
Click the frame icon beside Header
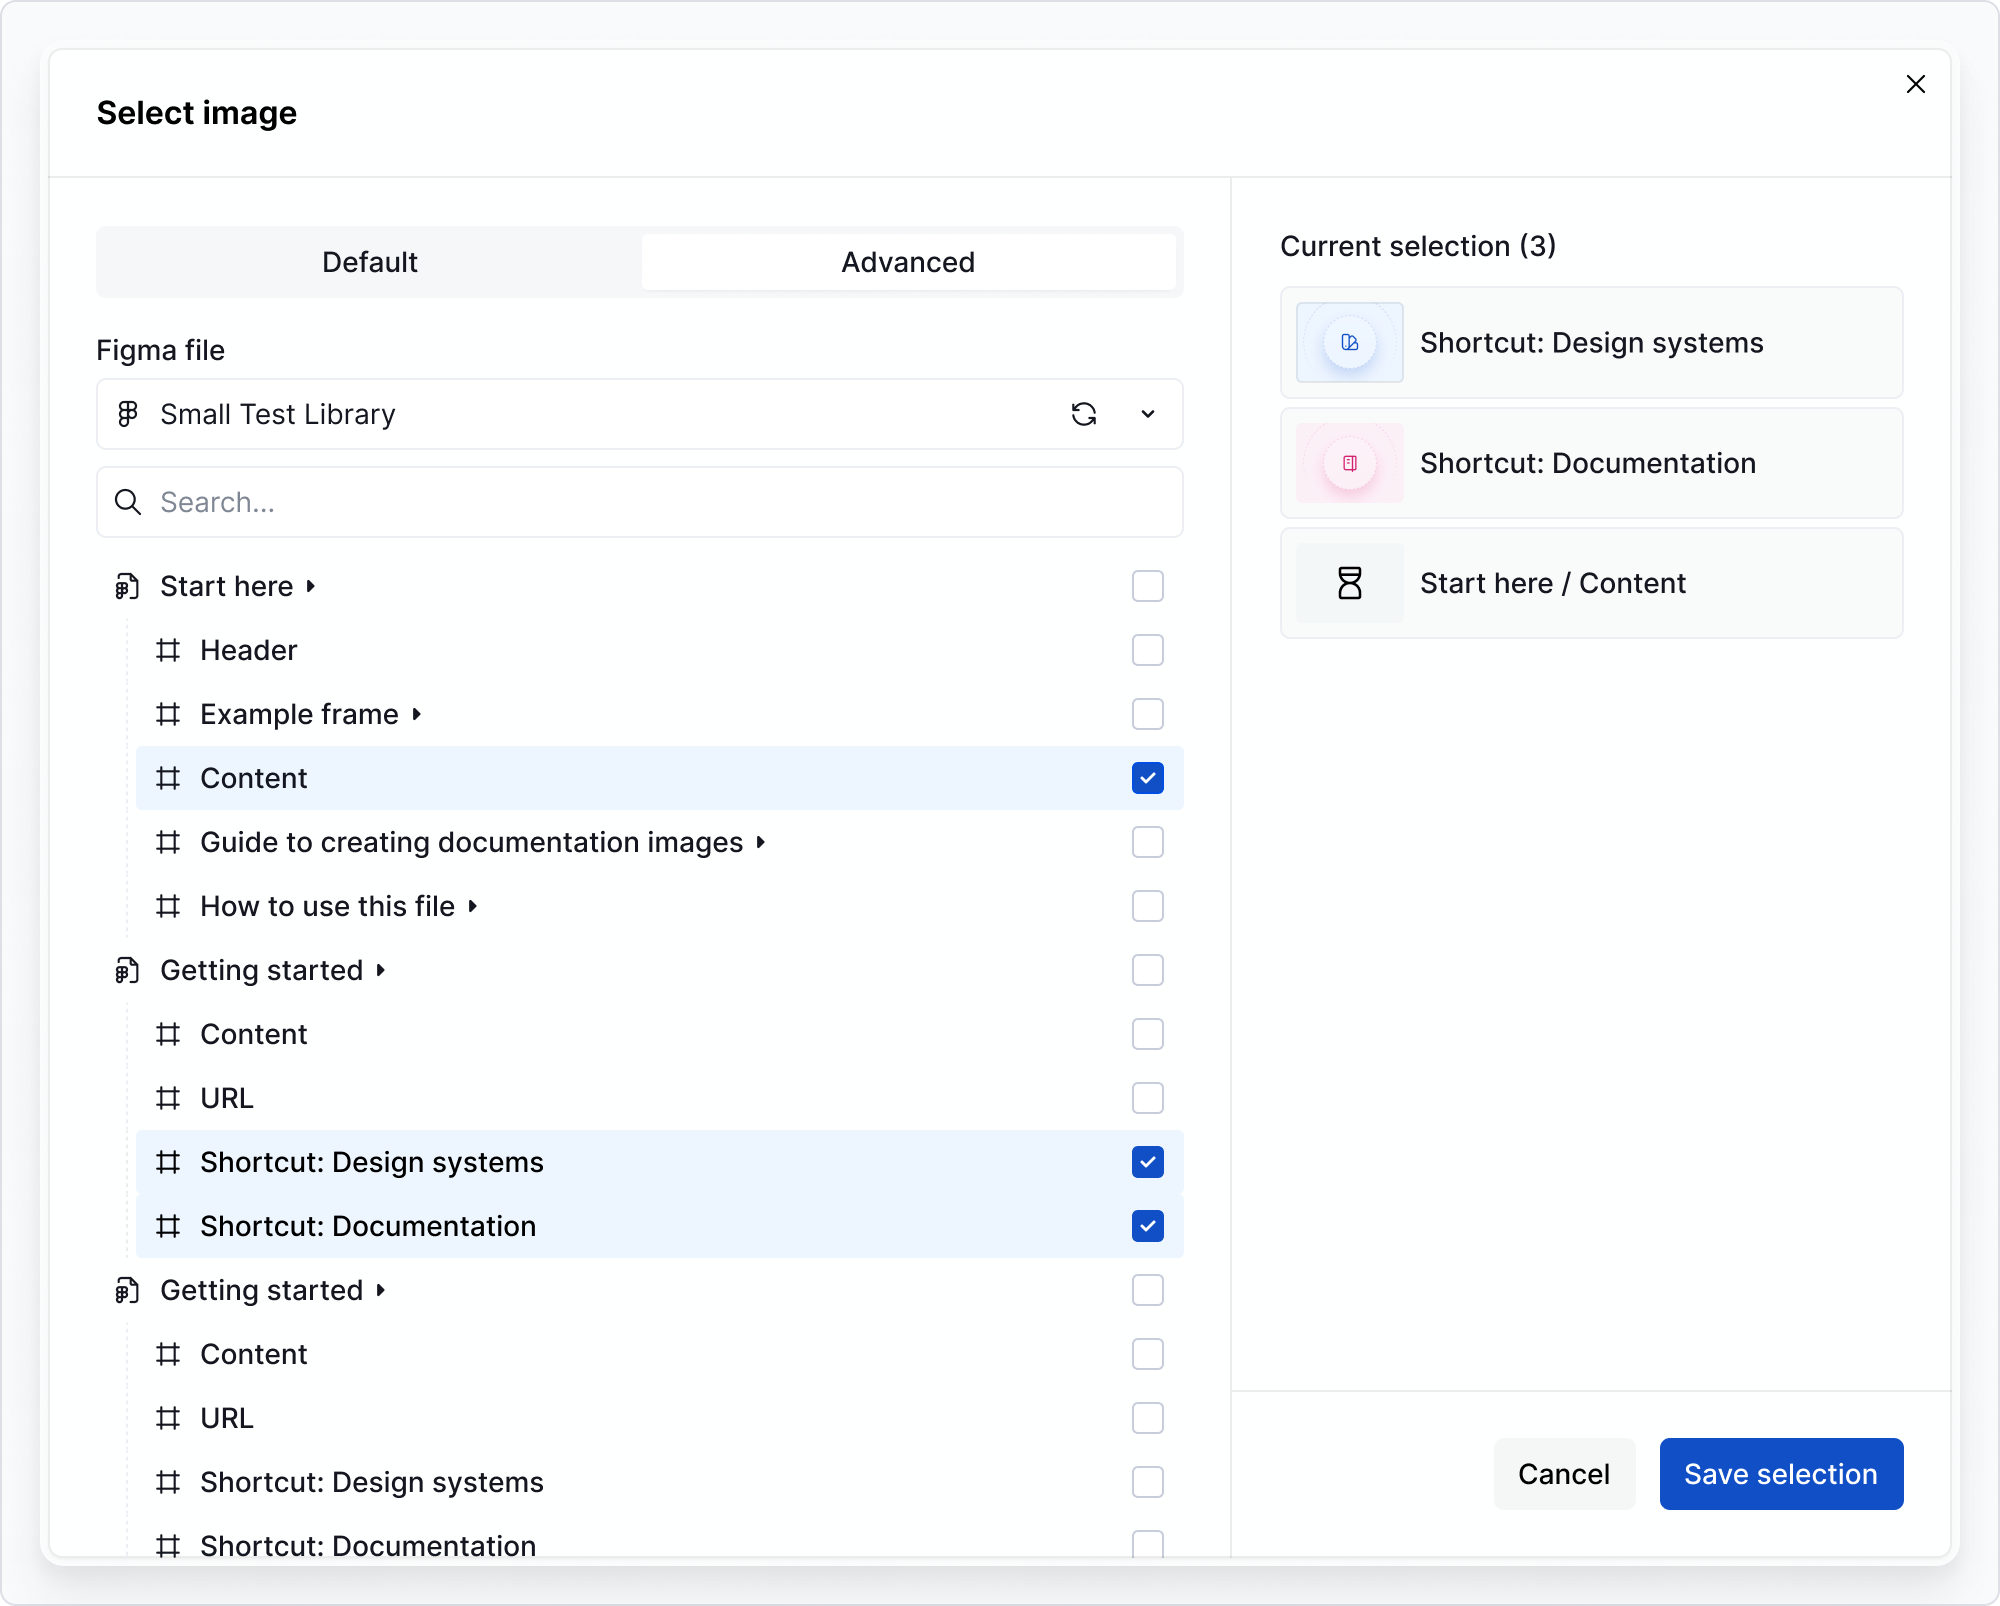click(x=168, y=650)
